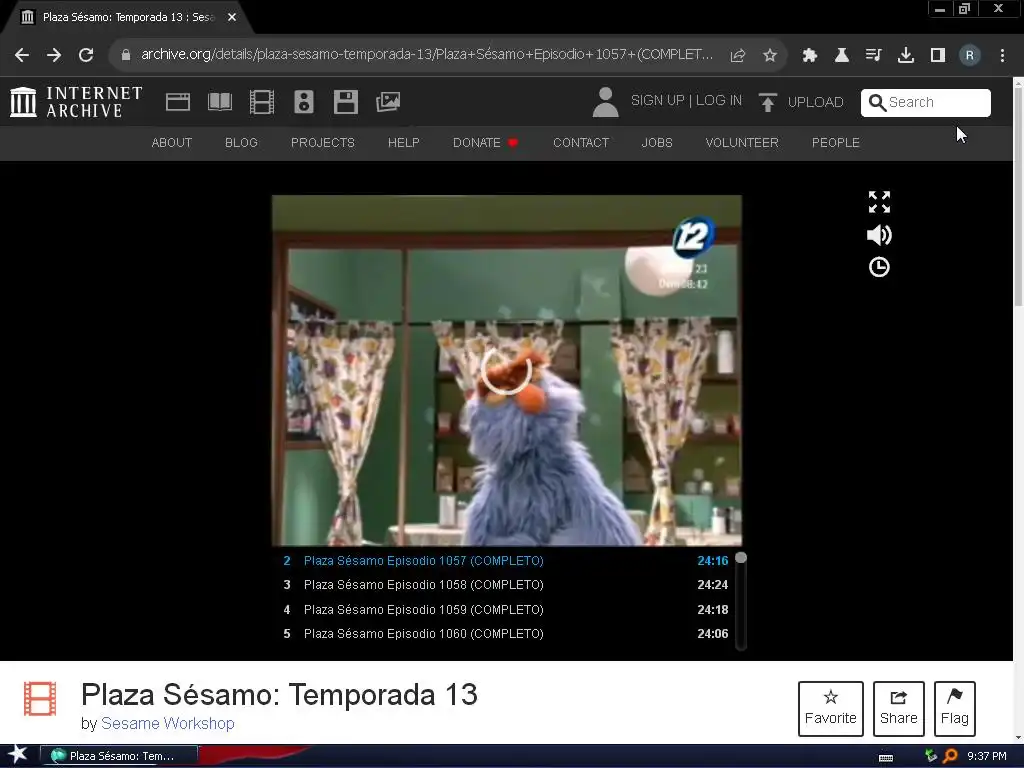1024x768 pixels.
Task: View site security lock info
Action: coord(126,55)
